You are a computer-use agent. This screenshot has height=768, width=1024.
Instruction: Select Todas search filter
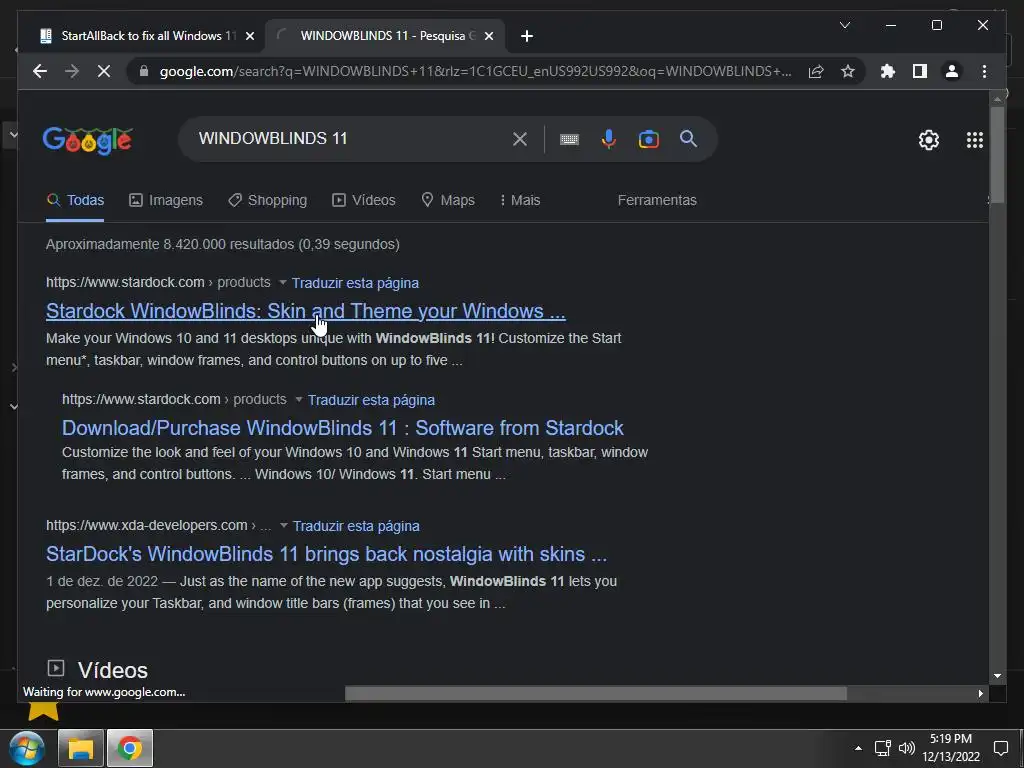click(75, 200)
